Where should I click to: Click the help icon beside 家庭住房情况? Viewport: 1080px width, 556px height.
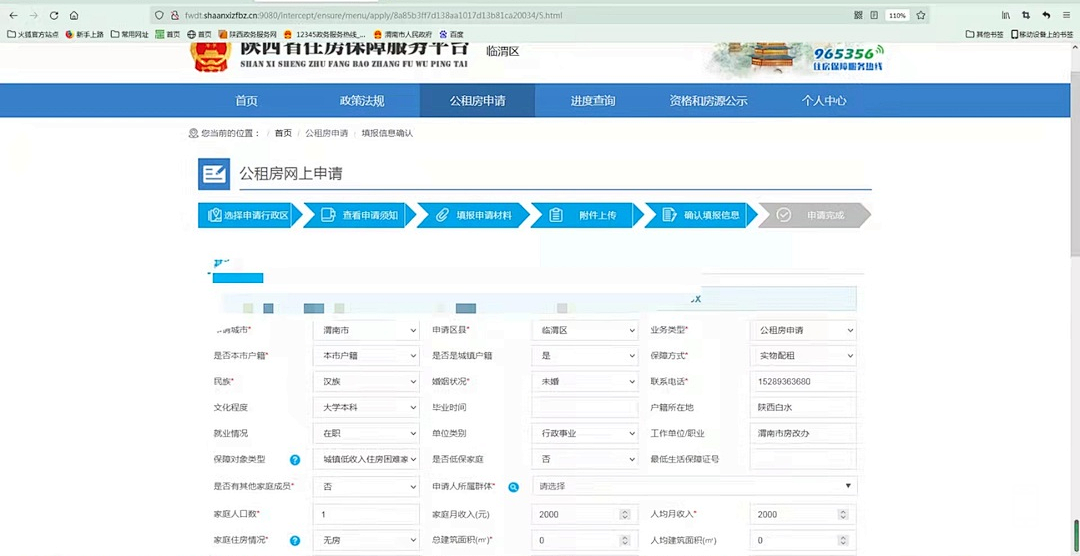click(295, 541)
